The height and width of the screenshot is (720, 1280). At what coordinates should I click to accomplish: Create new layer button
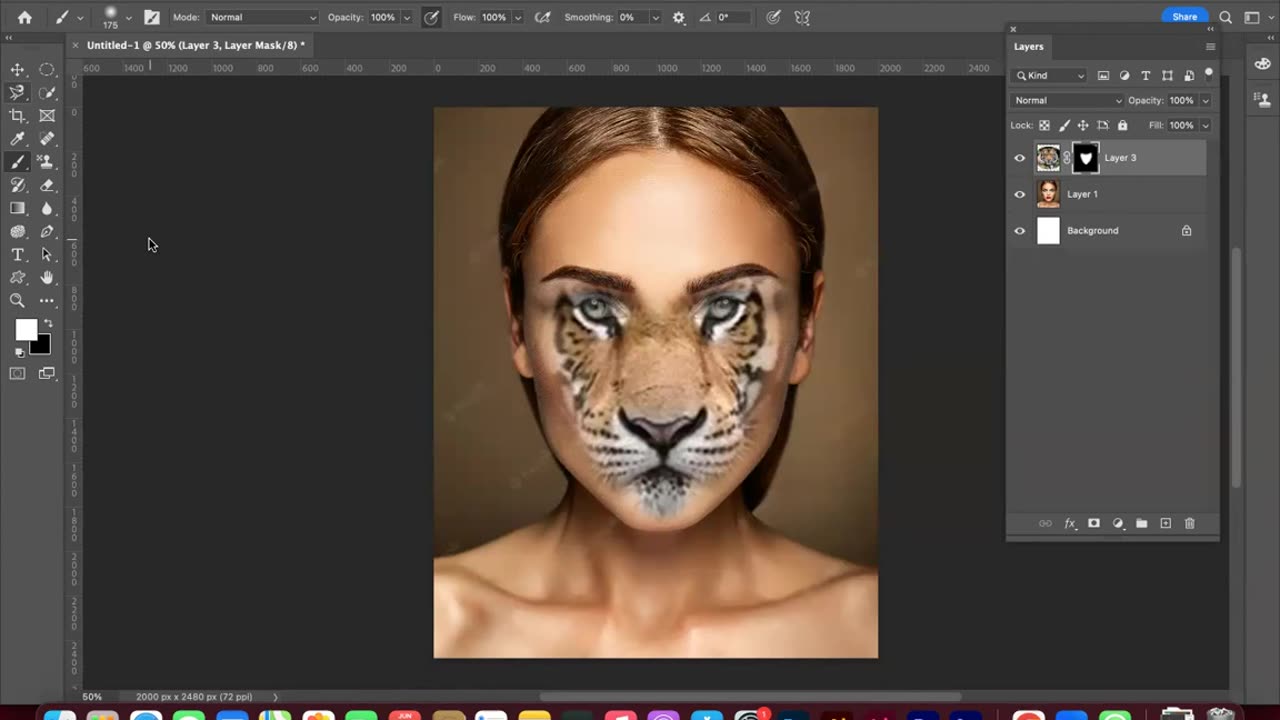(1165, 523)
